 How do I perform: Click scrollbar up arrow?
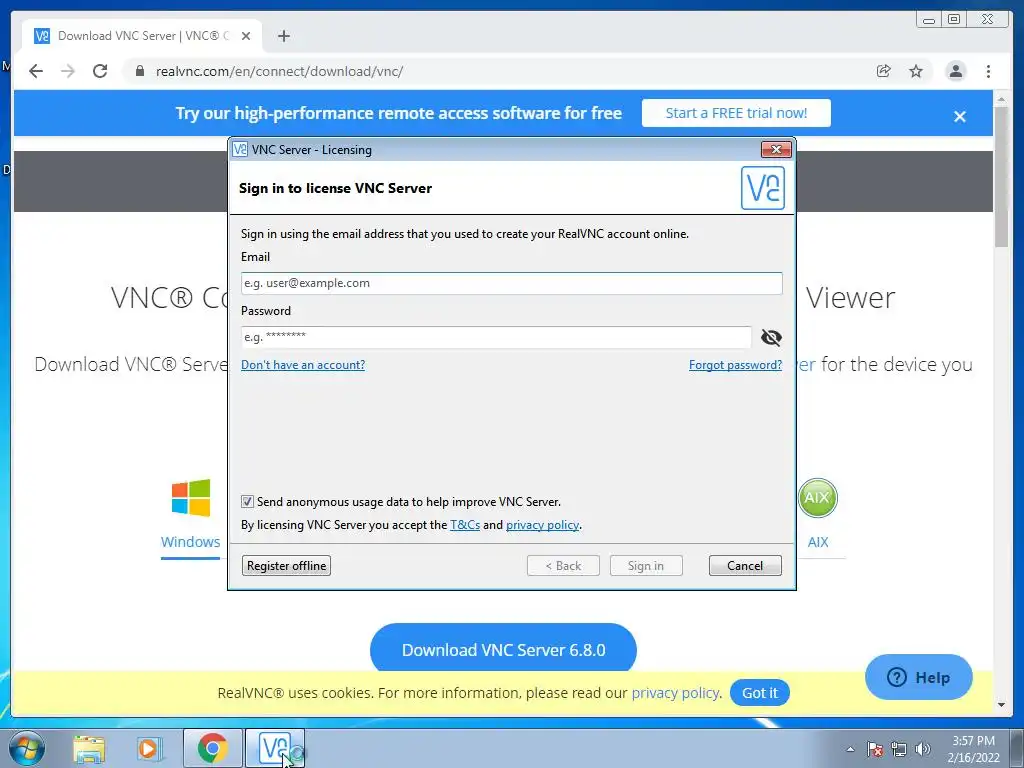(1001, 99)
